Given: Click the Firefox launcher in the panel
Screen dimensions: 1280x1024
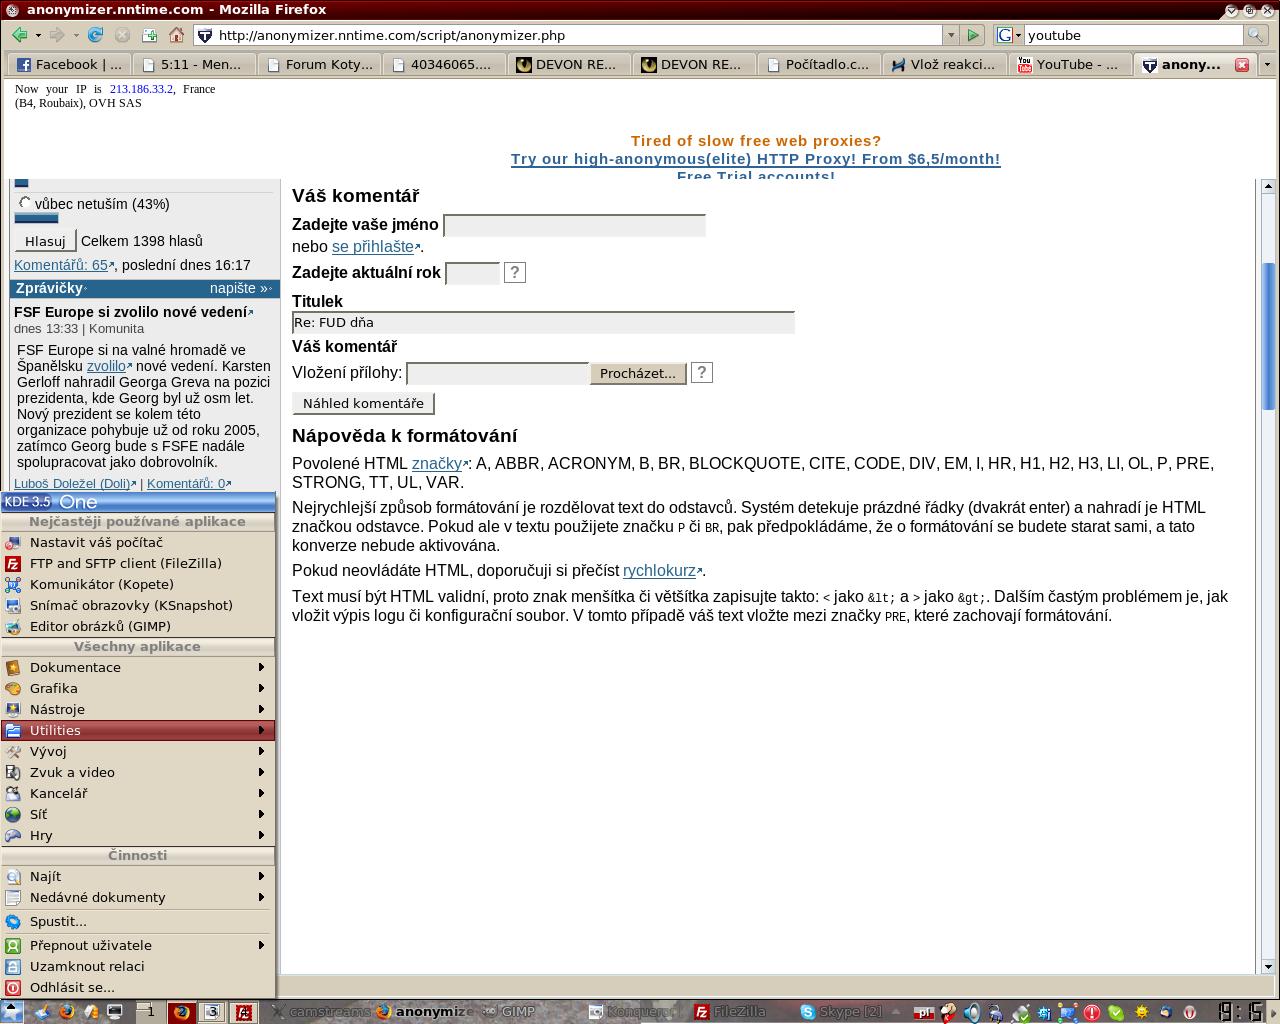Looking at the screenshot, I should (67, 1012).
